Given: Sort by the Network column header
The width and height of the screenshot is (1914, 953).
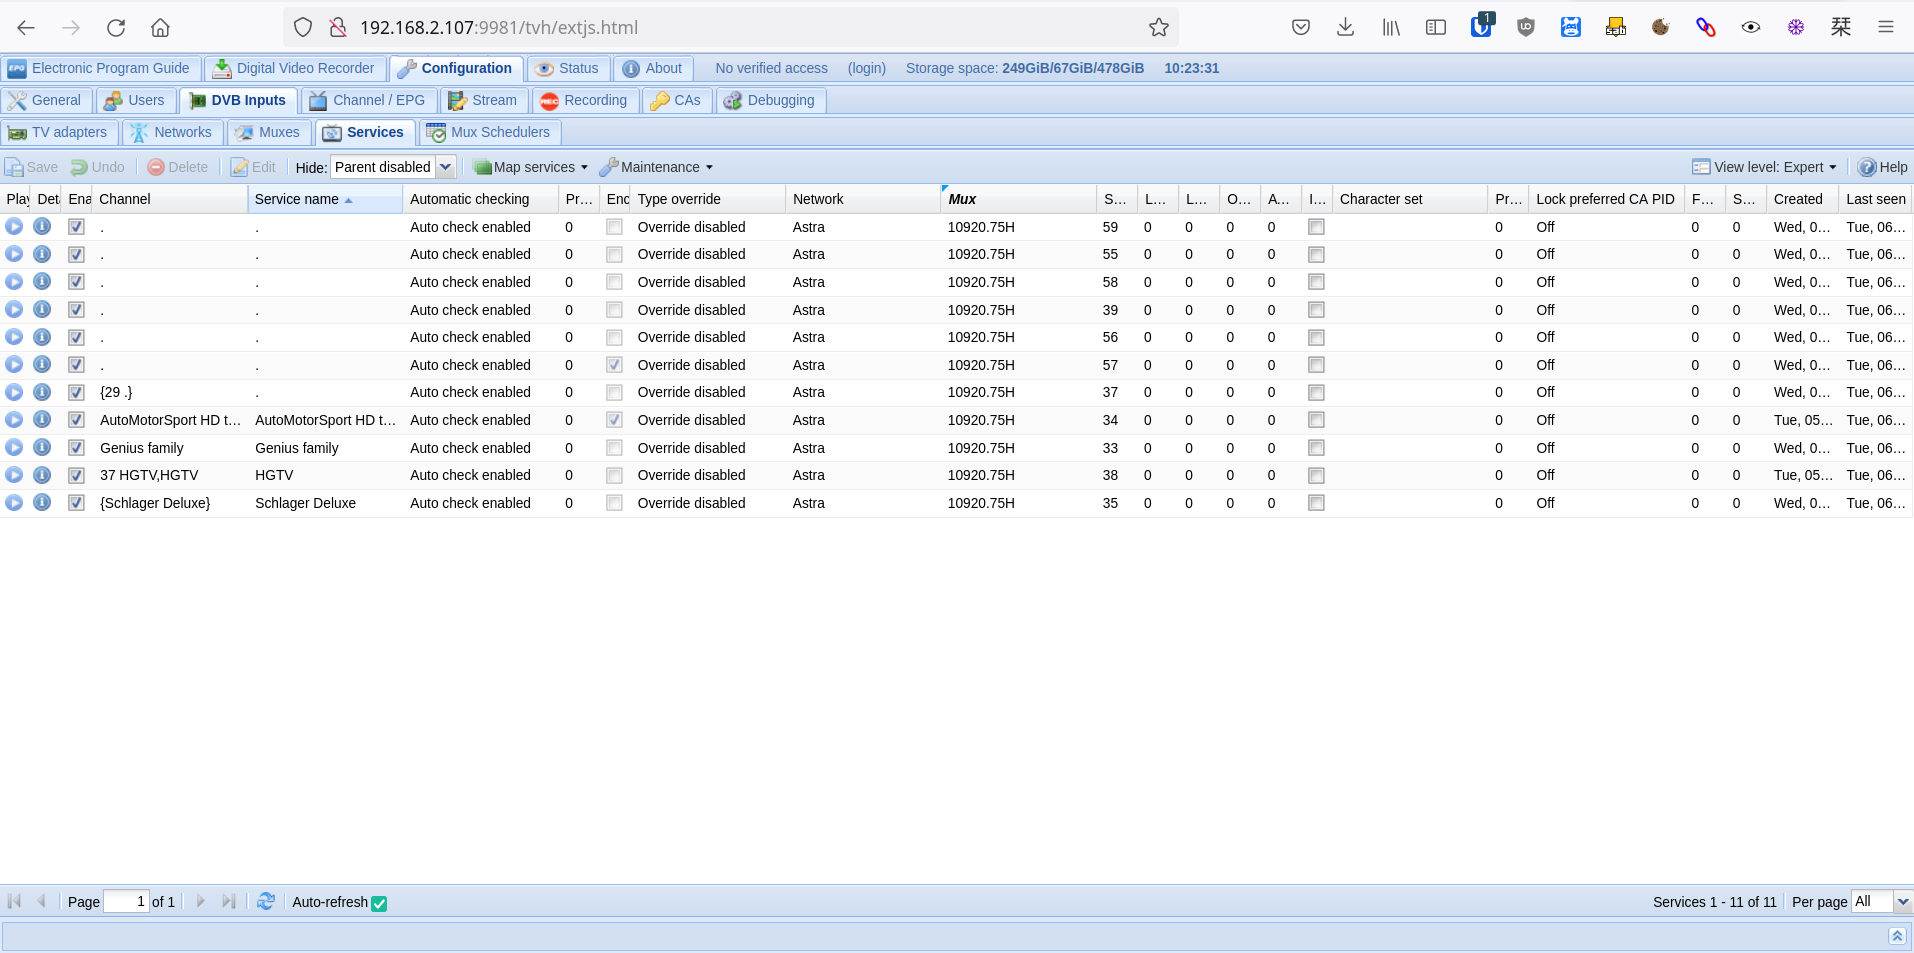Looking at the screenshot, I should pos(862,199).
